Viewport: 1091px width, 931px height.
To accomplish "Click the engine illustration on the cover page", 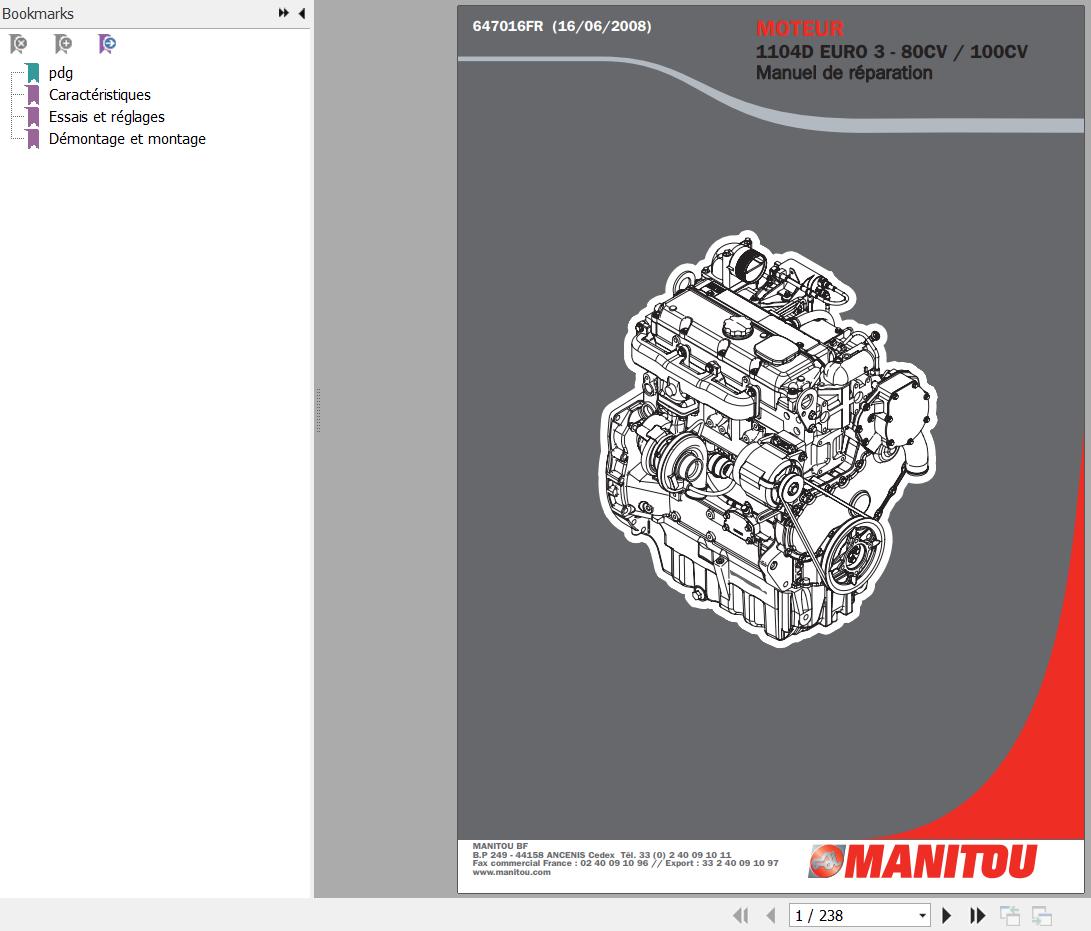I will pyautogui.click(x=768, y=437).
